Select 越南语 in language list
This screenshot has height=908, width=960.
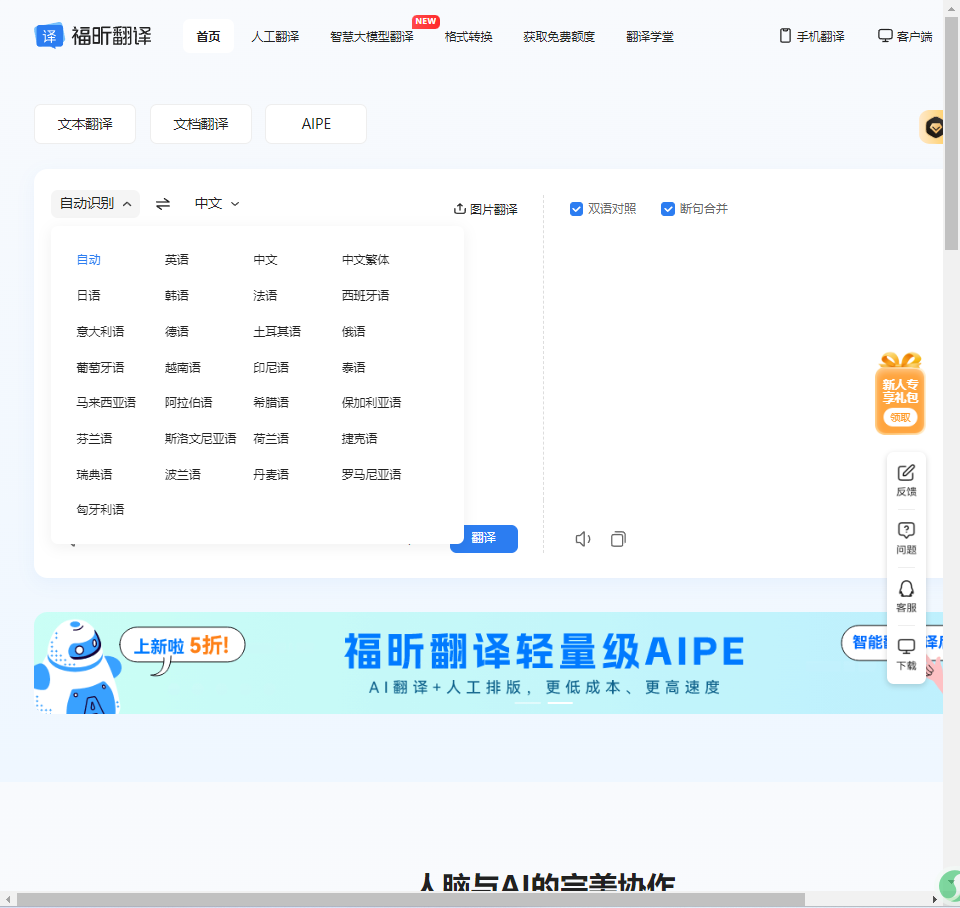tap(182, 367)
